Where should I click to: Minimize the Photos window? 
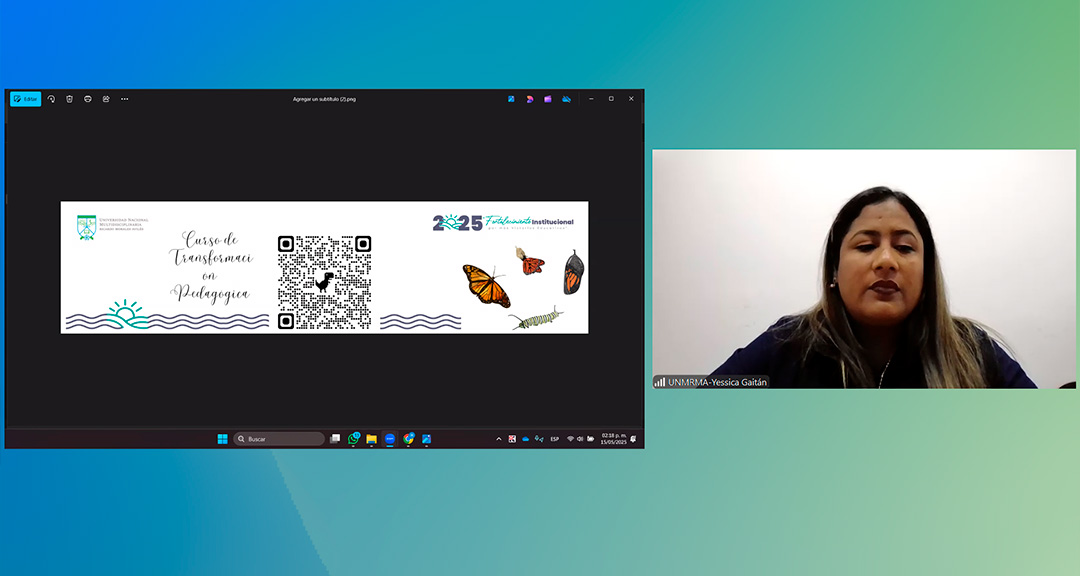click(591, 99)
